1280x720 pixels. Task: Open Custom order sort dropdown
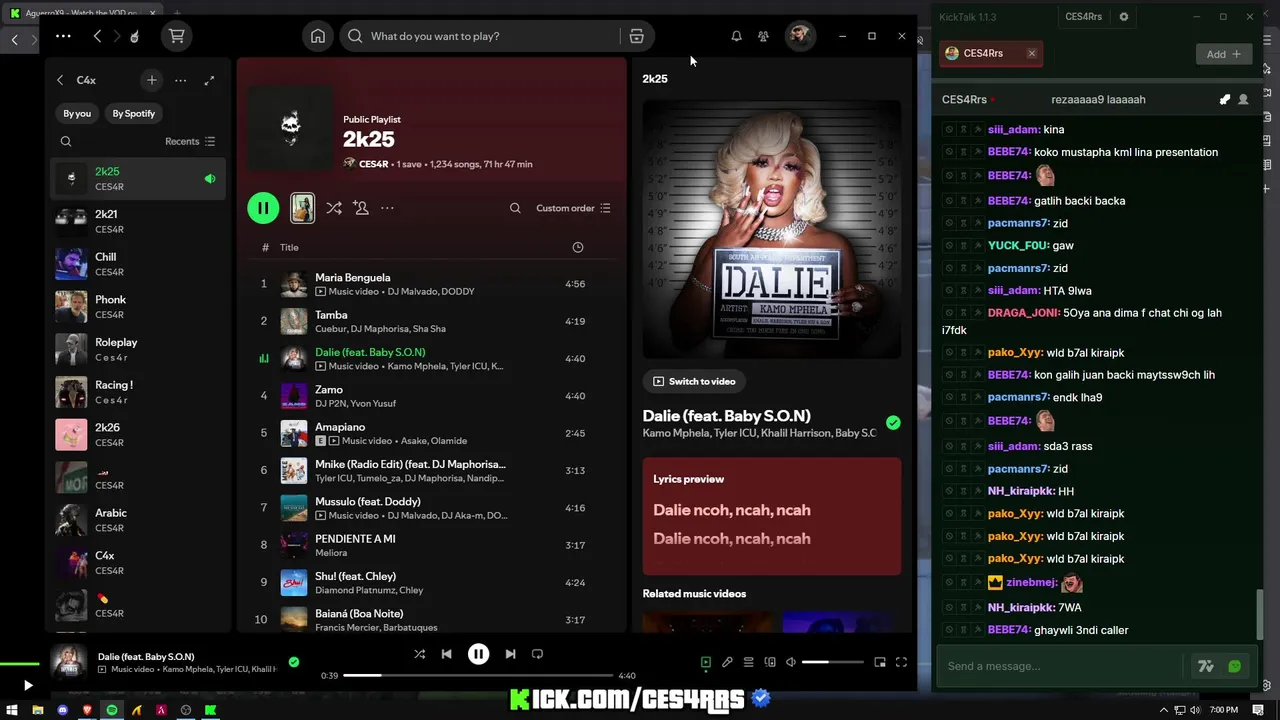pyautogui.click(x=573, y=208)
